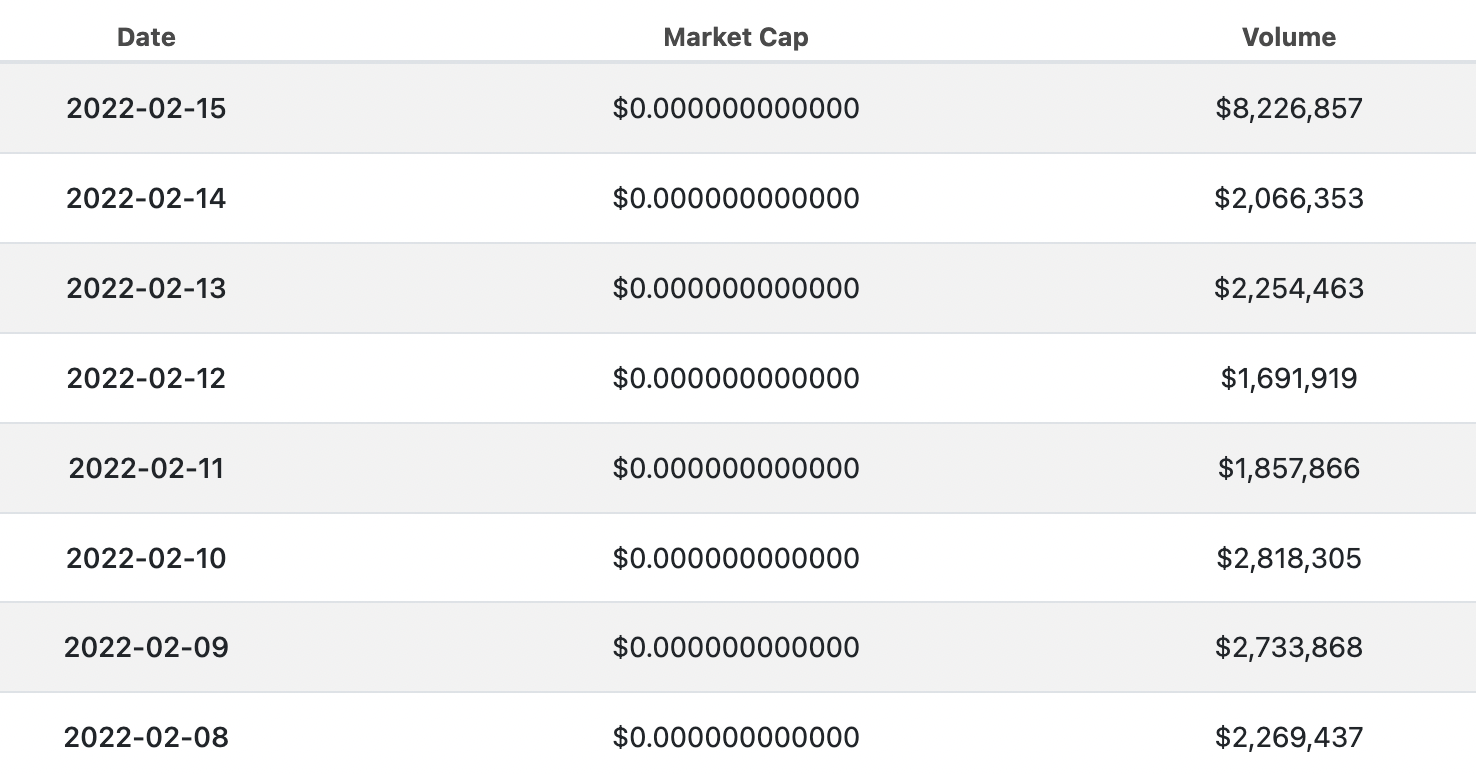Select the 2022-02-13 date cell
The height and width of the screenshot is (774, 1476).
(x=146, y=288)
